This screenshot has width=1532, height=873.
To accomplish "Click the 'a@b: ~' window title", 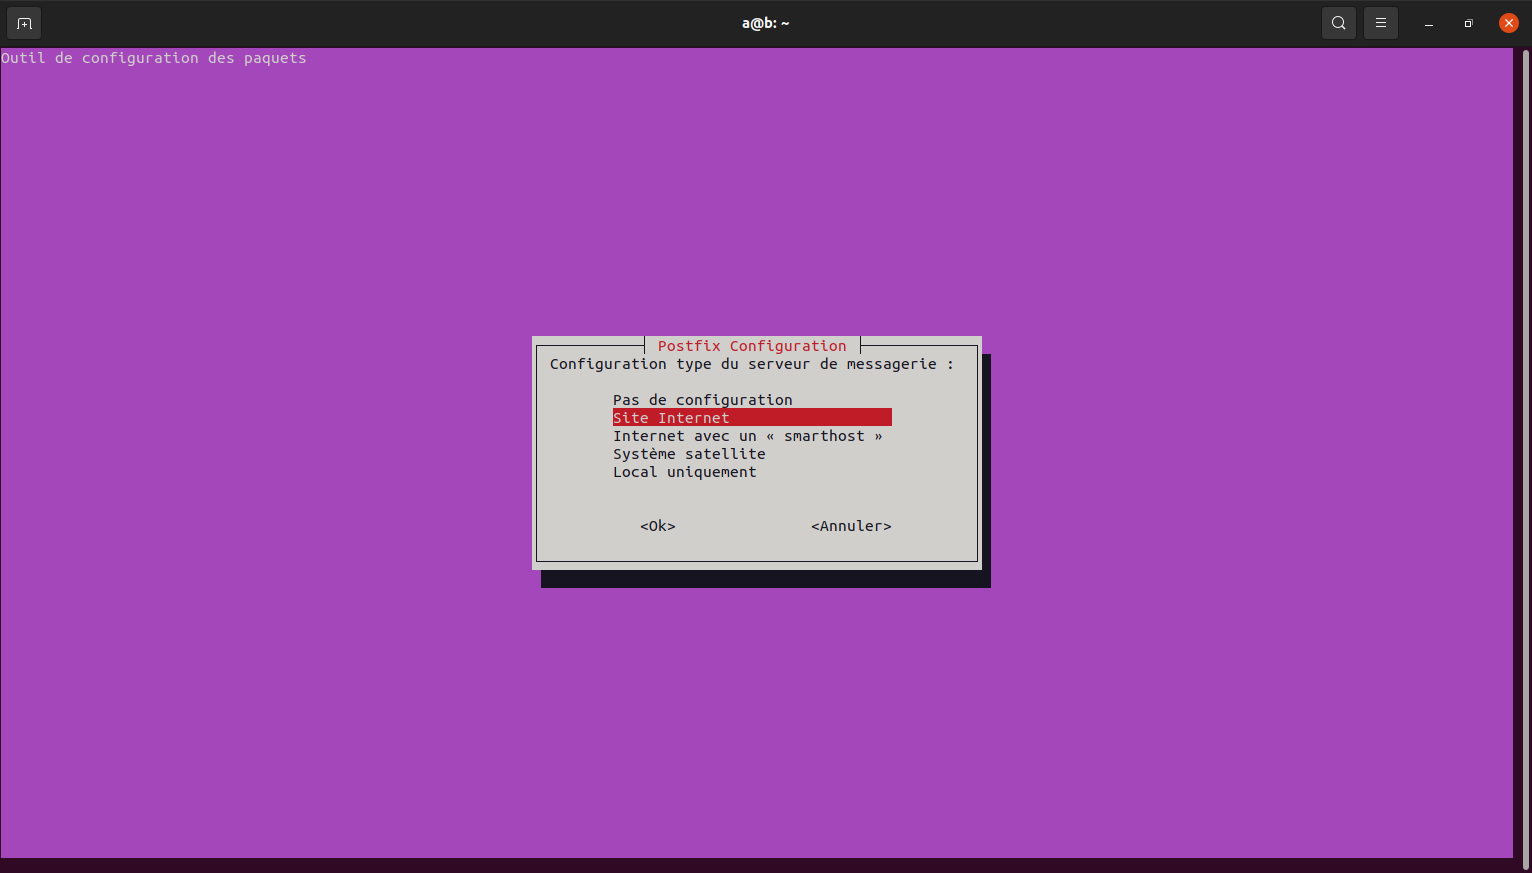I will (766, 23).
